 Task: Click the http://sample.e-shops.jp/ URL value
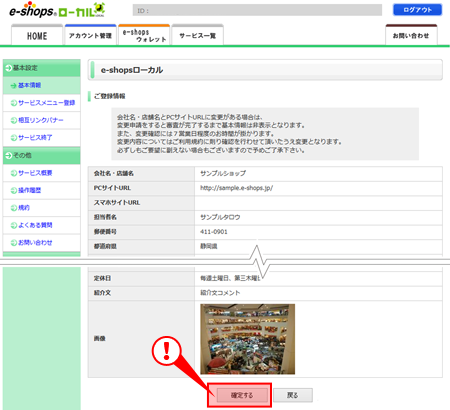click(236, 188)
